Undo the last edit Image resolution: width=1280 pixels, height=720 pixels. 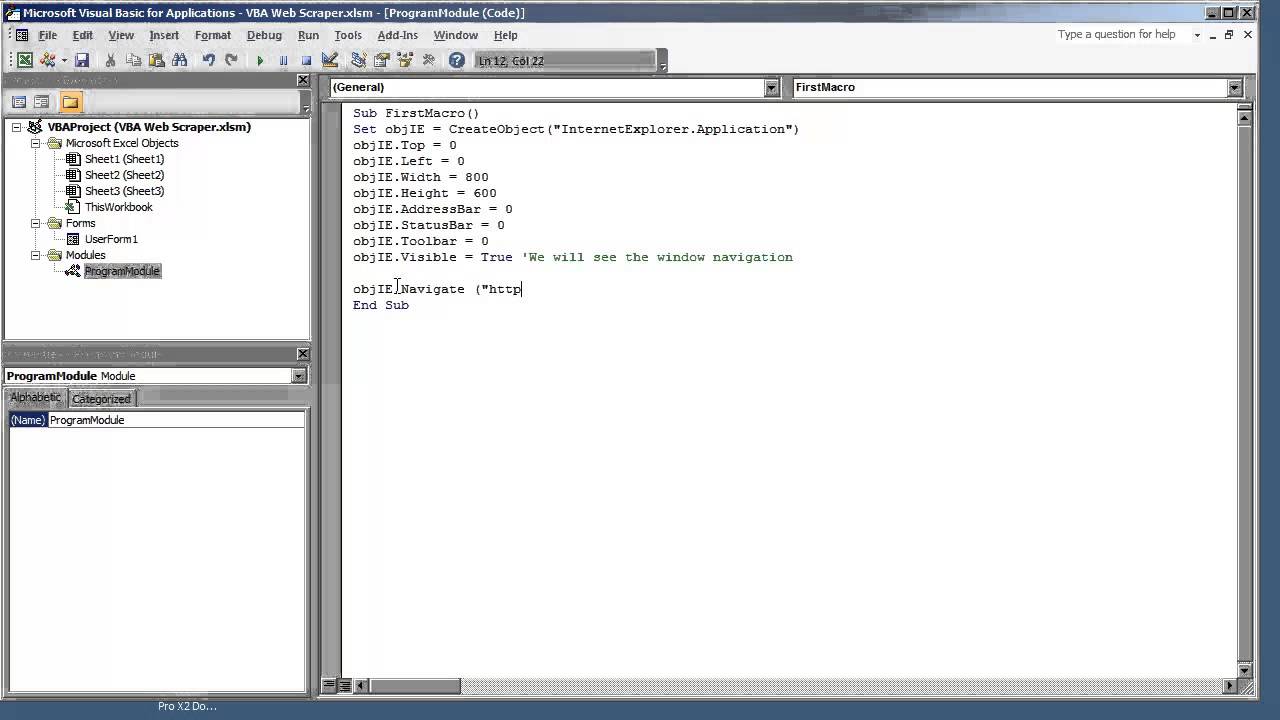208,60
